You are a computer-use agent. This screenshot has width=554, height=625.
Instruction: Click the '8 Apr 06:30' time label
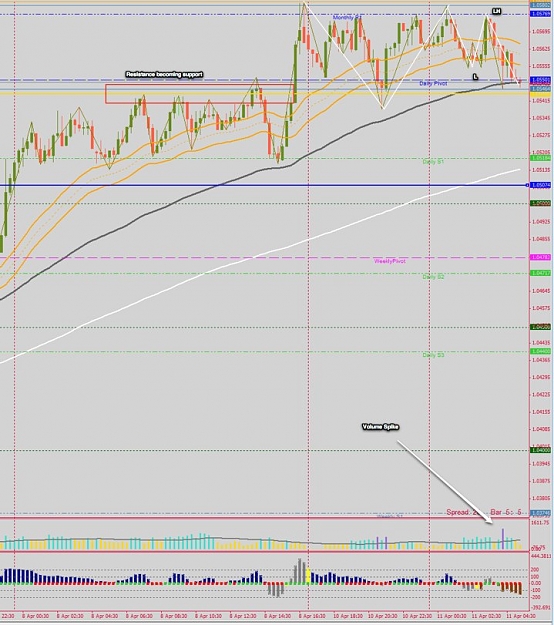(x=139, y=616)
